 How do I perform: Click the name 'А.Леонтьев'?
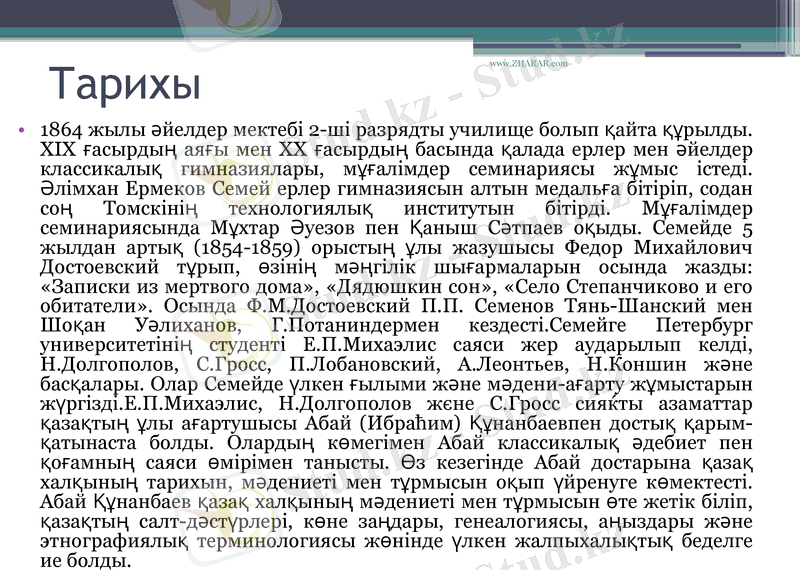pos(512,365)
